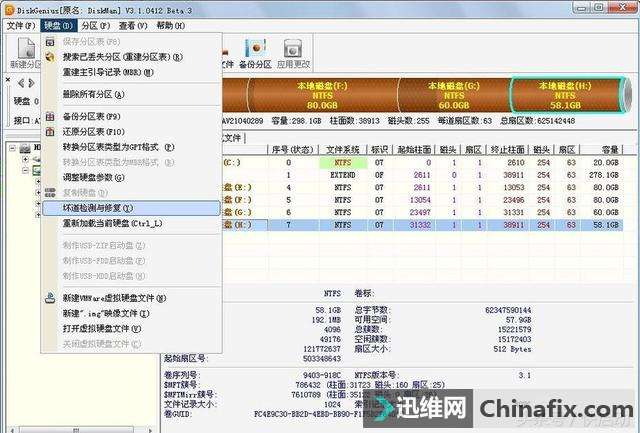Click the 20.0GB capacity cell
Screen dimensions: 640x433
tap(606, 162)
